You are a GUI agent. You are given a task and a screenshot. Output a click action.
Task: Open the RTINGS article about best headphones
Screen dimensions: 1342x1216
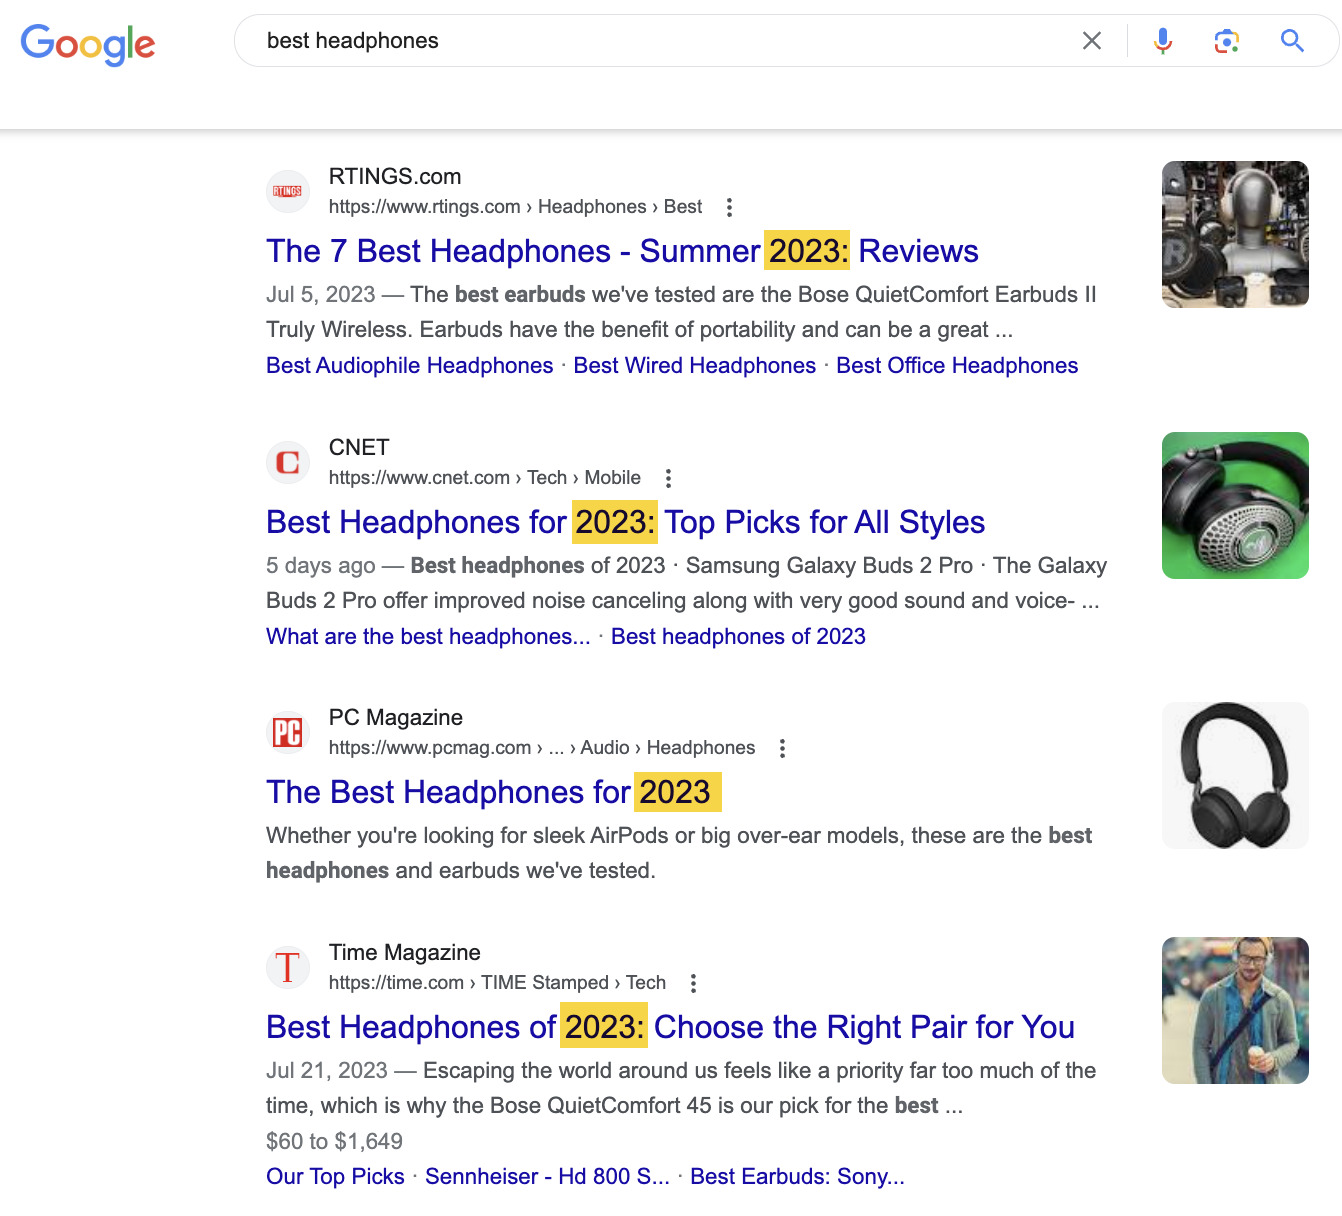(x=621, y=252)
